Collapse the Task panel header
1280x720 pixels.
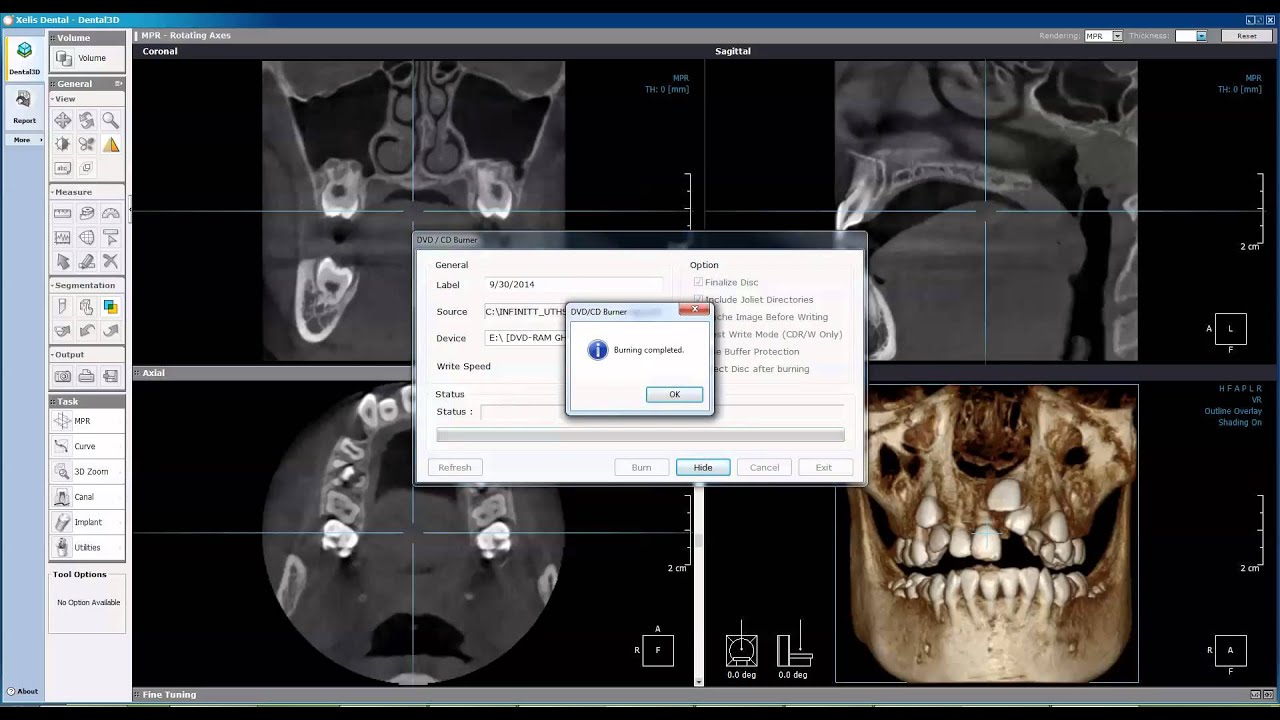[87, 401]
